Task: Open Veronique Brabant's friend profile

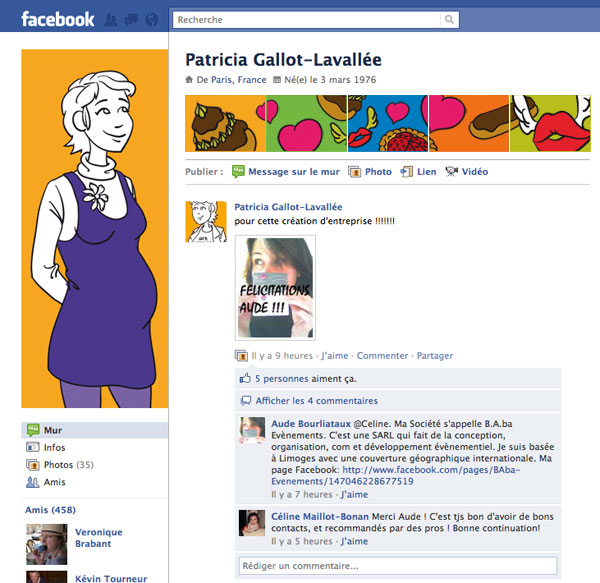Action: coord(99,538)
